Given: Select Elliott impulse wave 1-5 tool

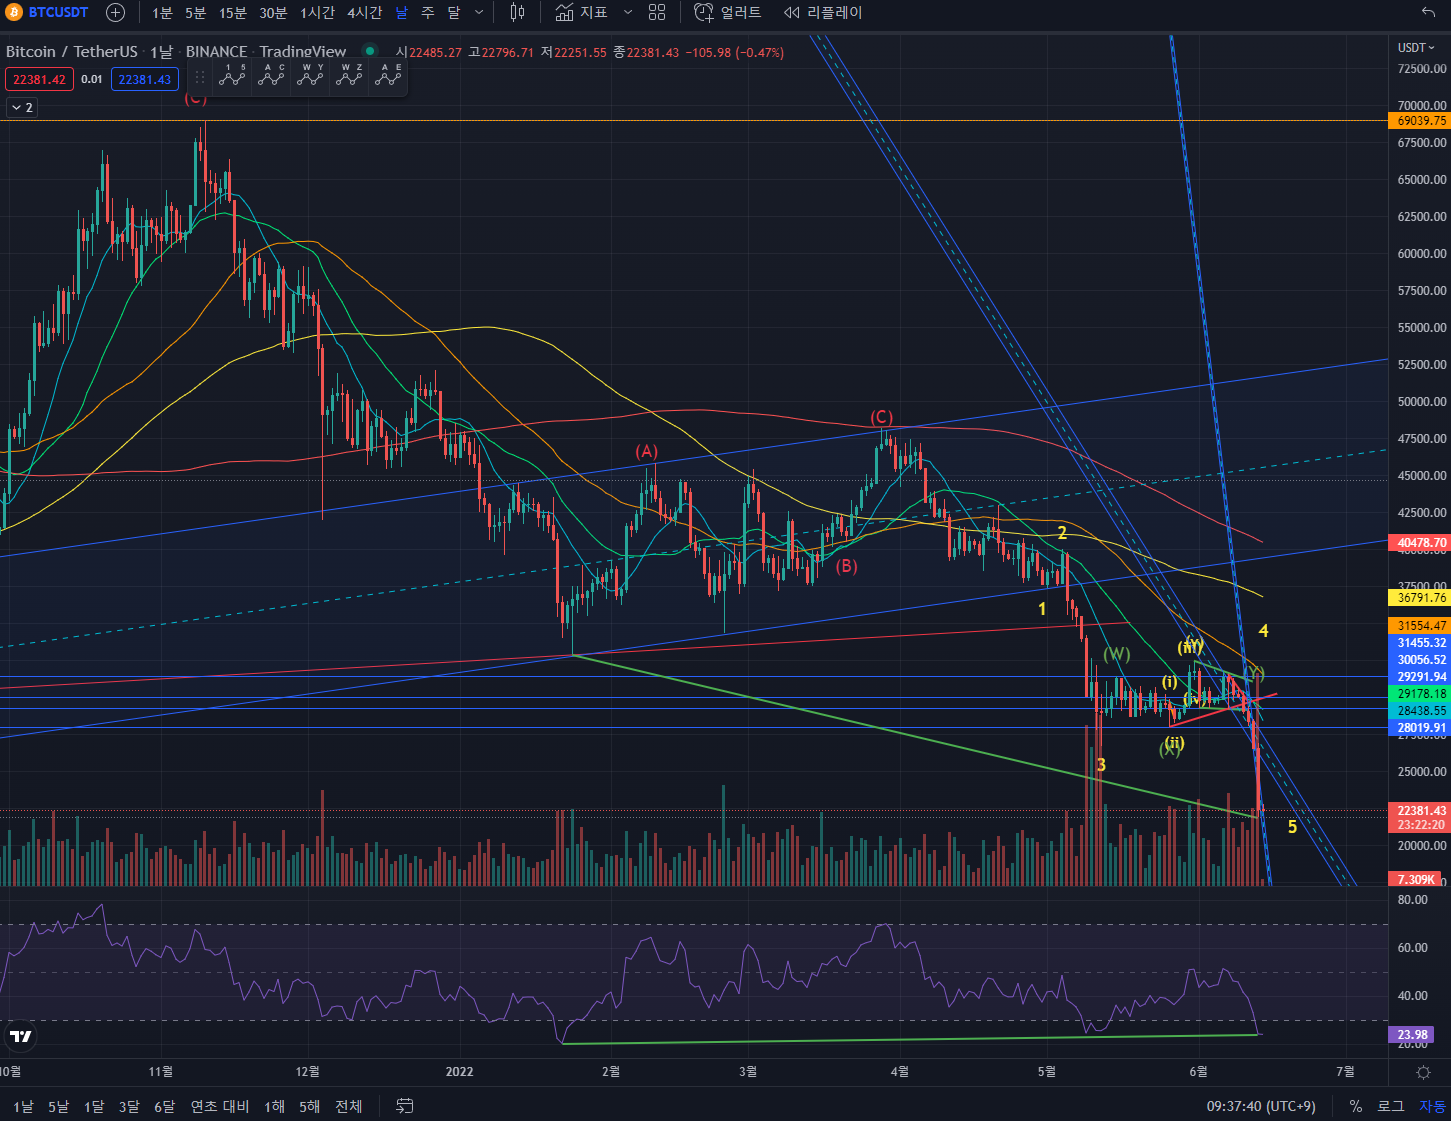Looking at the screenshot, I should [x=232, y=75].
